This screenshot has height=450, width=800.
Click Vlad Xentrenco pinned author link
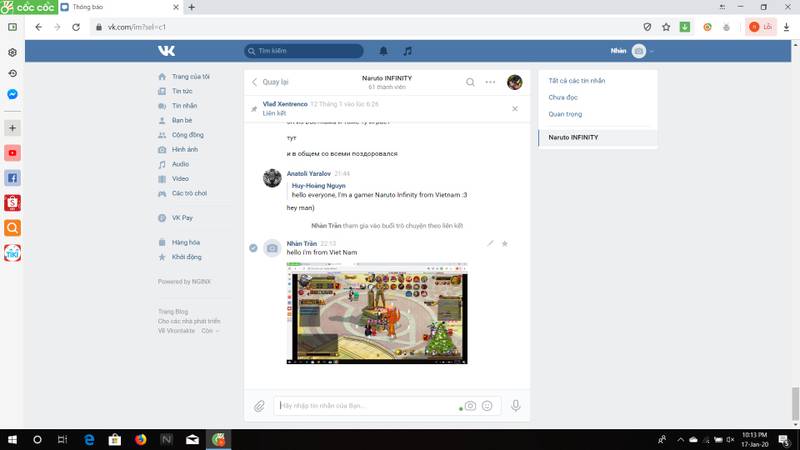pyautogui.click(x=285, y=104)
